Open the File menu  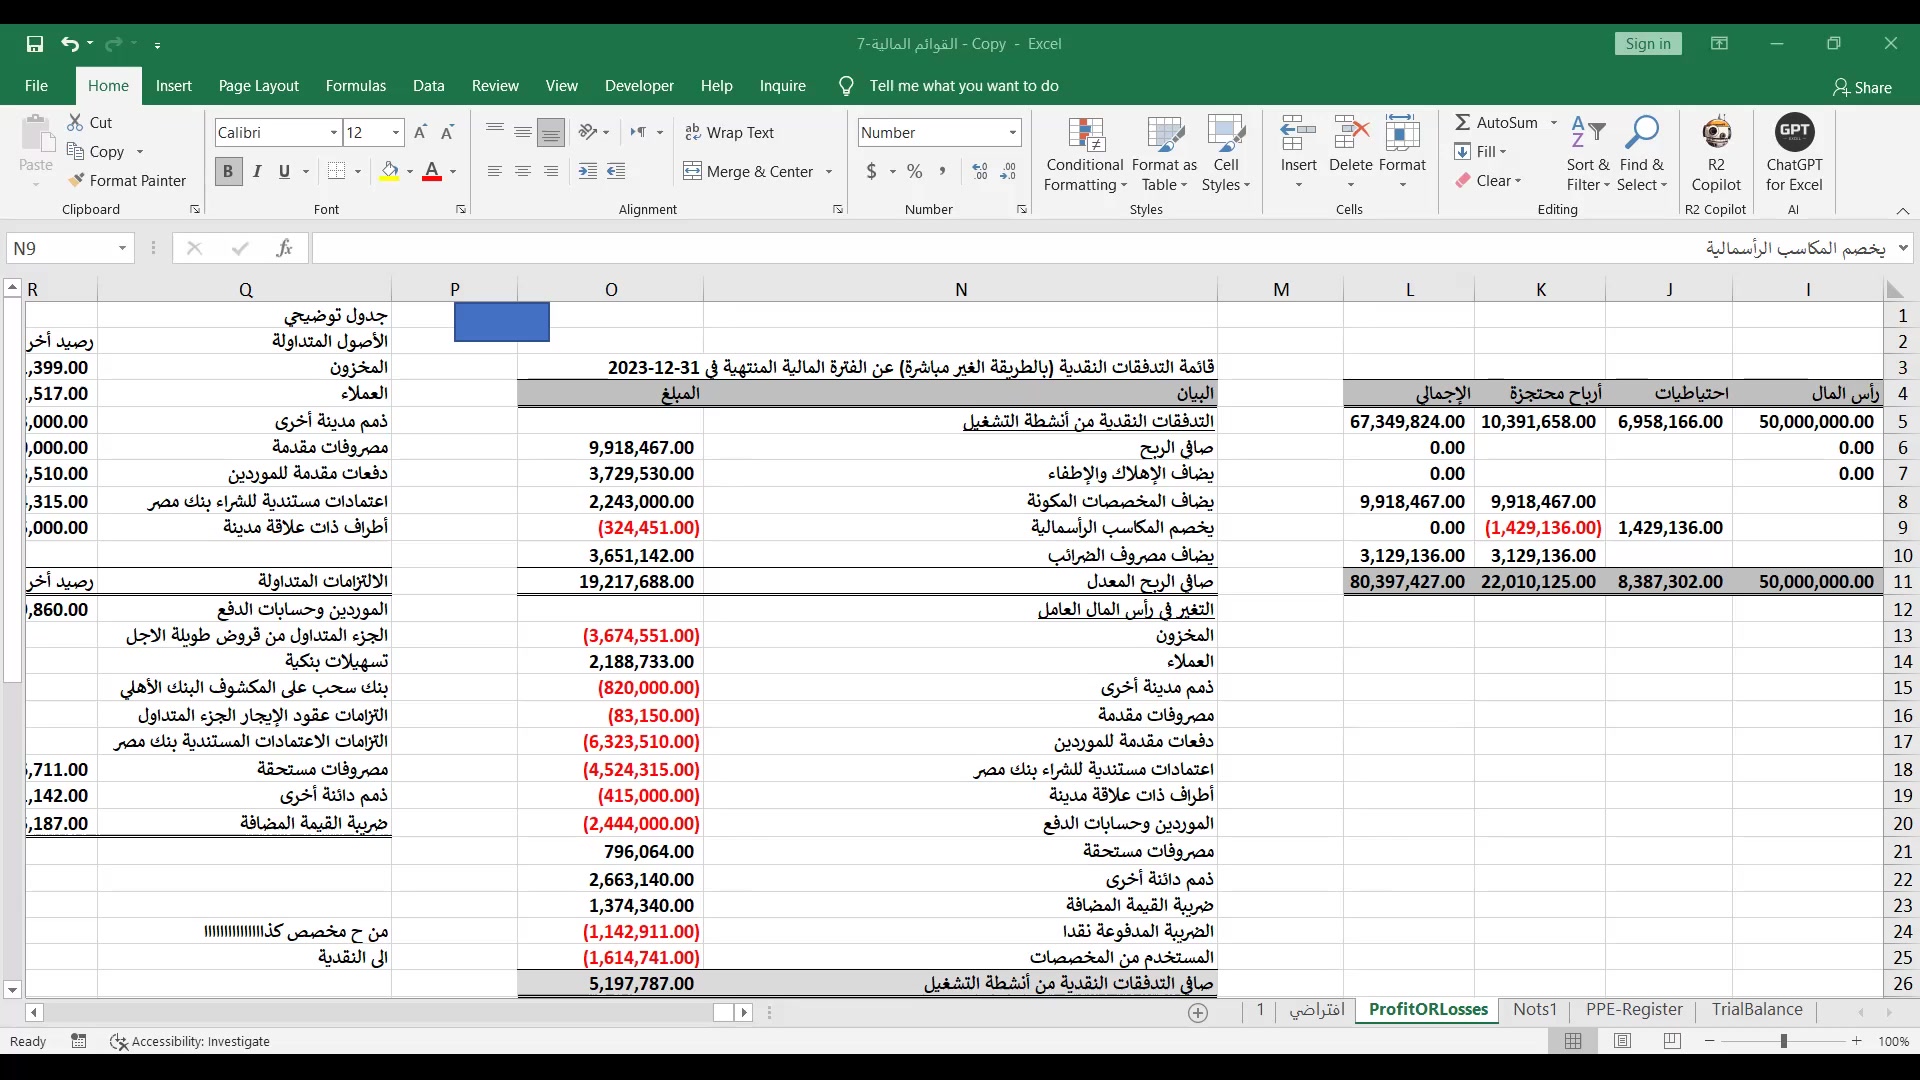coord(36,86)
